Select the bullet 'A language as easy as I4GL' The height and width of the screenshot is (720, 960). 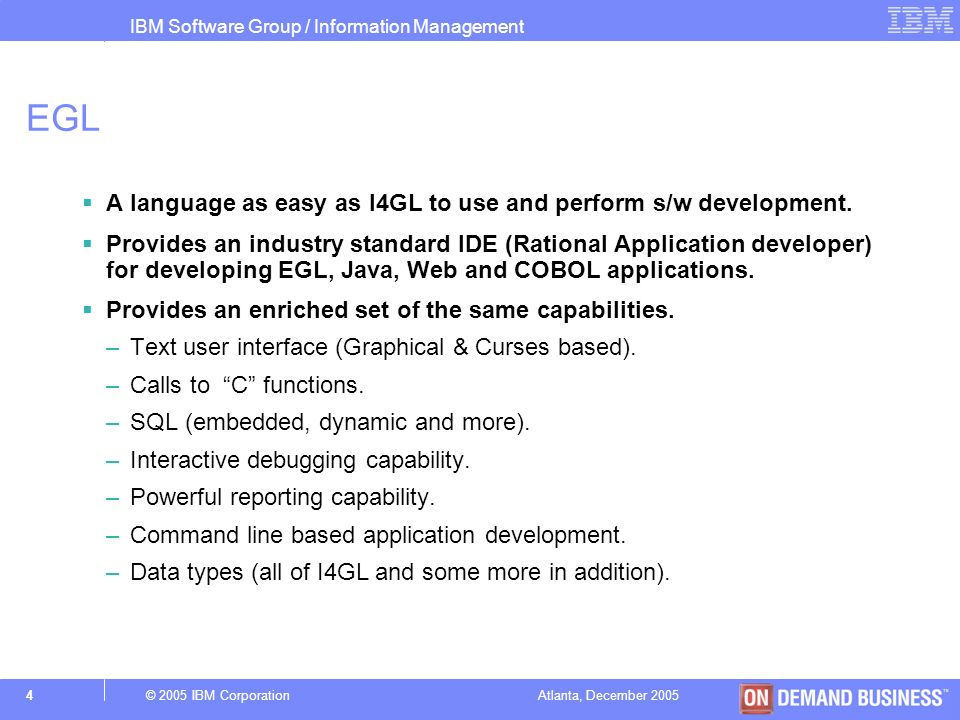click(x=479, y=203)
